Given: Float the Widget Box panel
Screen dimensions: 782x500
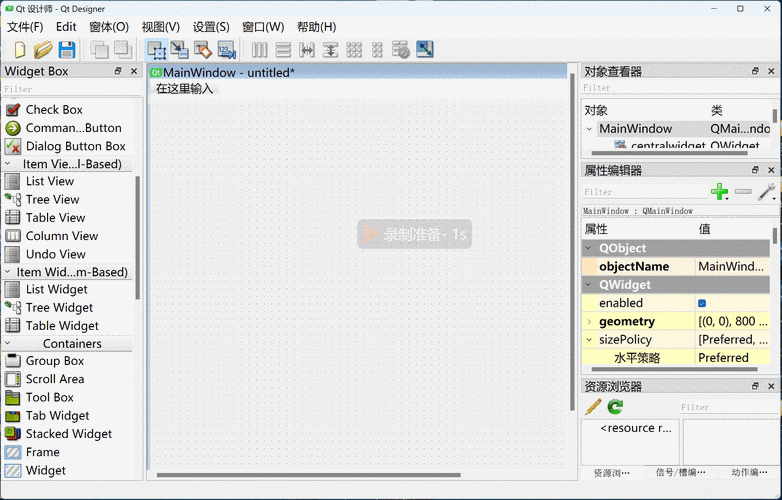Looking at the screenshot, I should click(118, 71).
